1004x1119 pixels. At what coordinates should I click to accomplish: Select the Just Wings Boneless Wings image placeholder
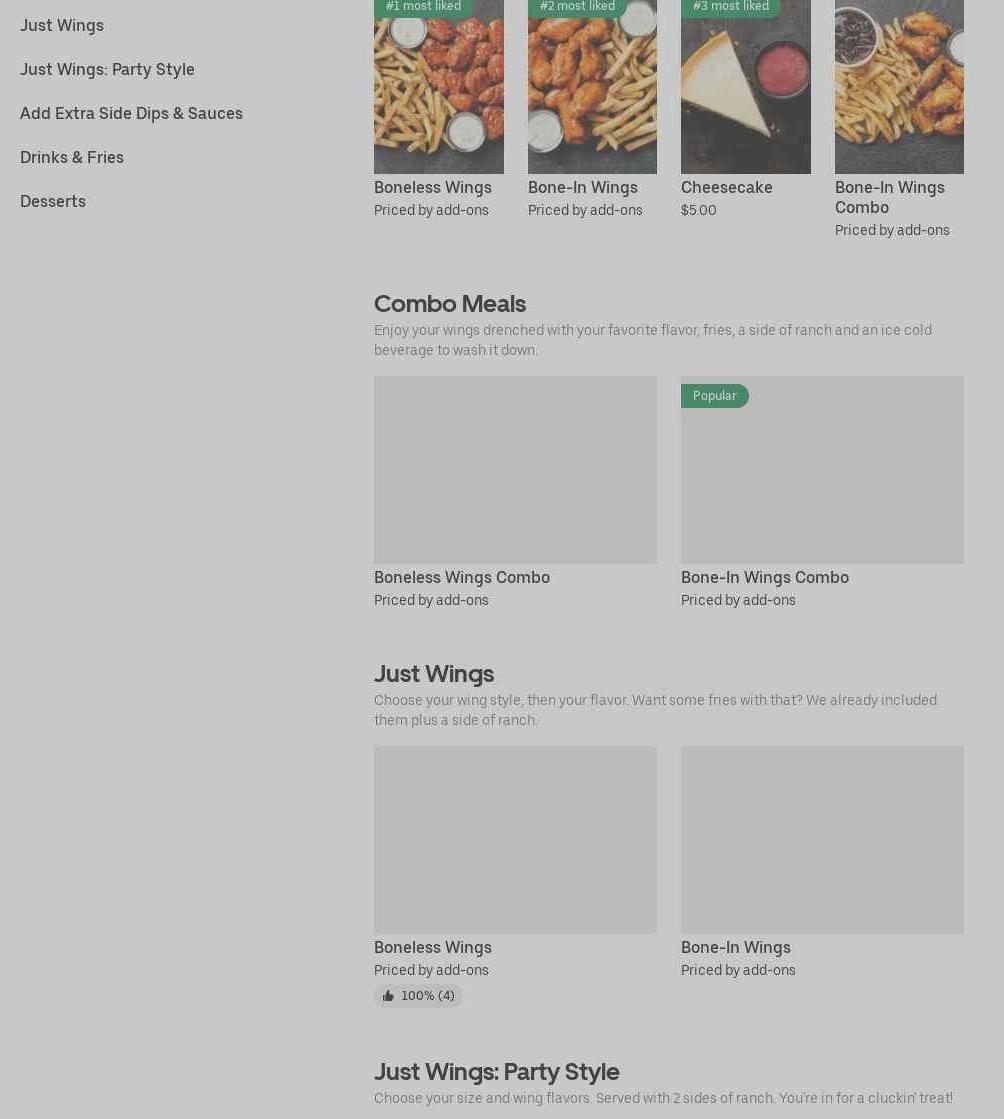point(515,840)
